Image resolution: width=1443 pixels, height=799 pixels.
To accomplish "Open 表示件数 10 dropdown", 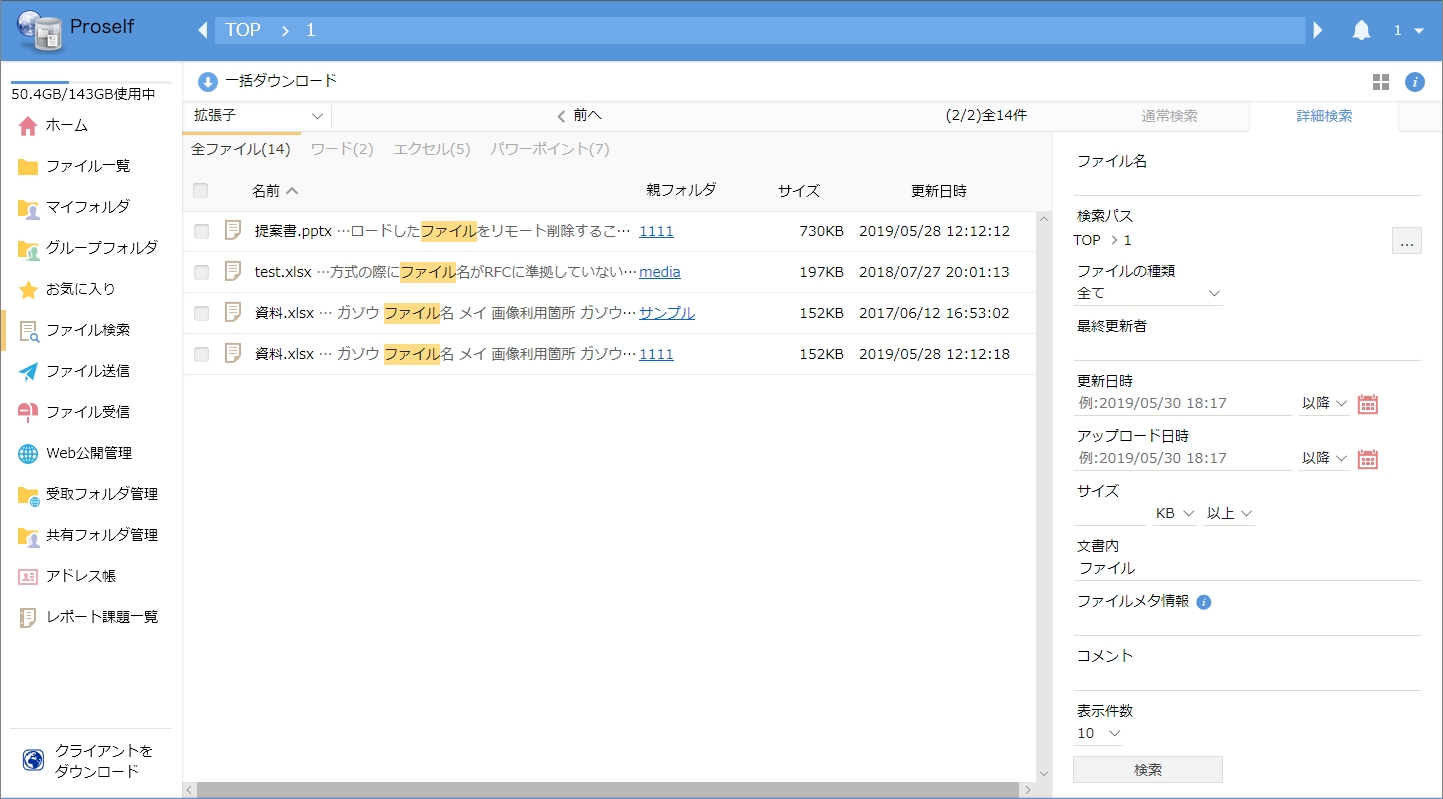I will pyautogui.click(x=1098, y=733).
